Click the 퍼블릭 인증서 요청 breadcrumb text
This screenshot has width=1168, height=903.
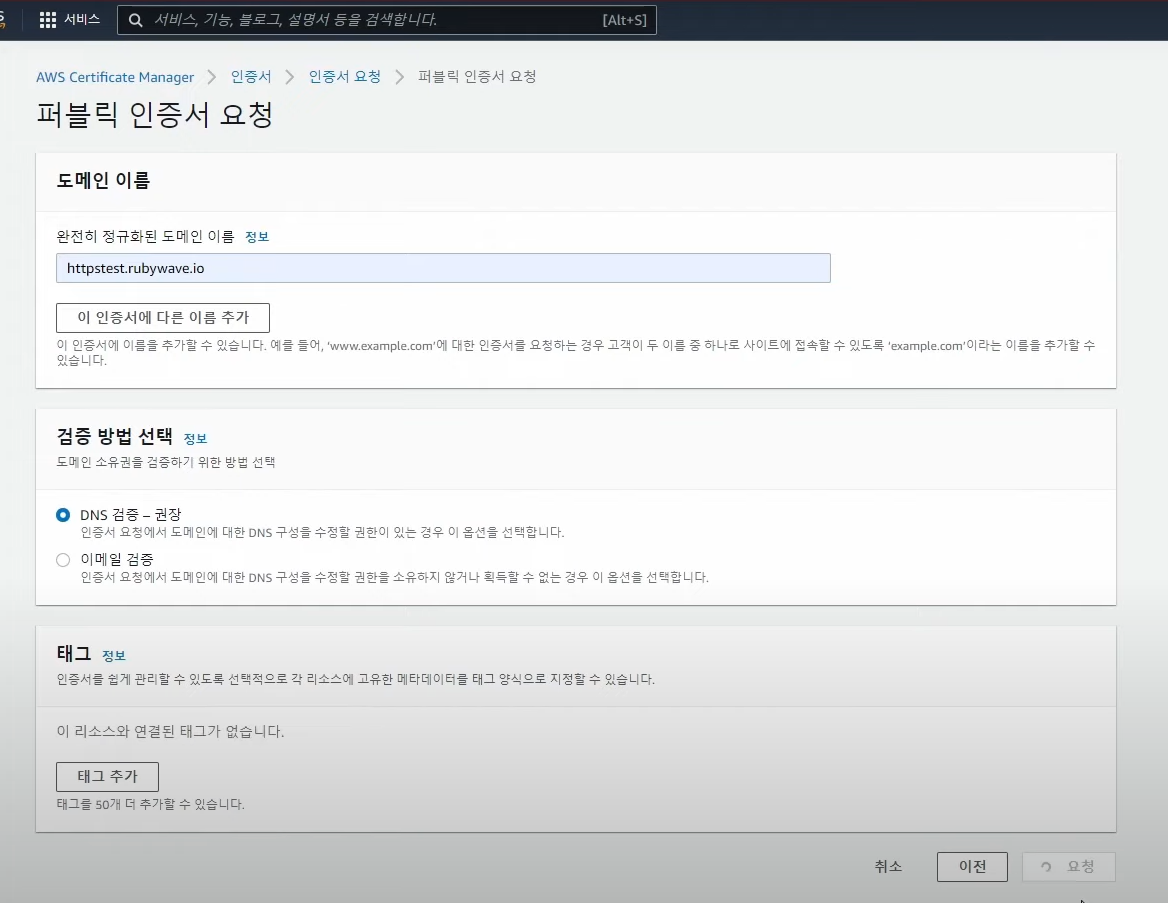click(x=477, y=77)
